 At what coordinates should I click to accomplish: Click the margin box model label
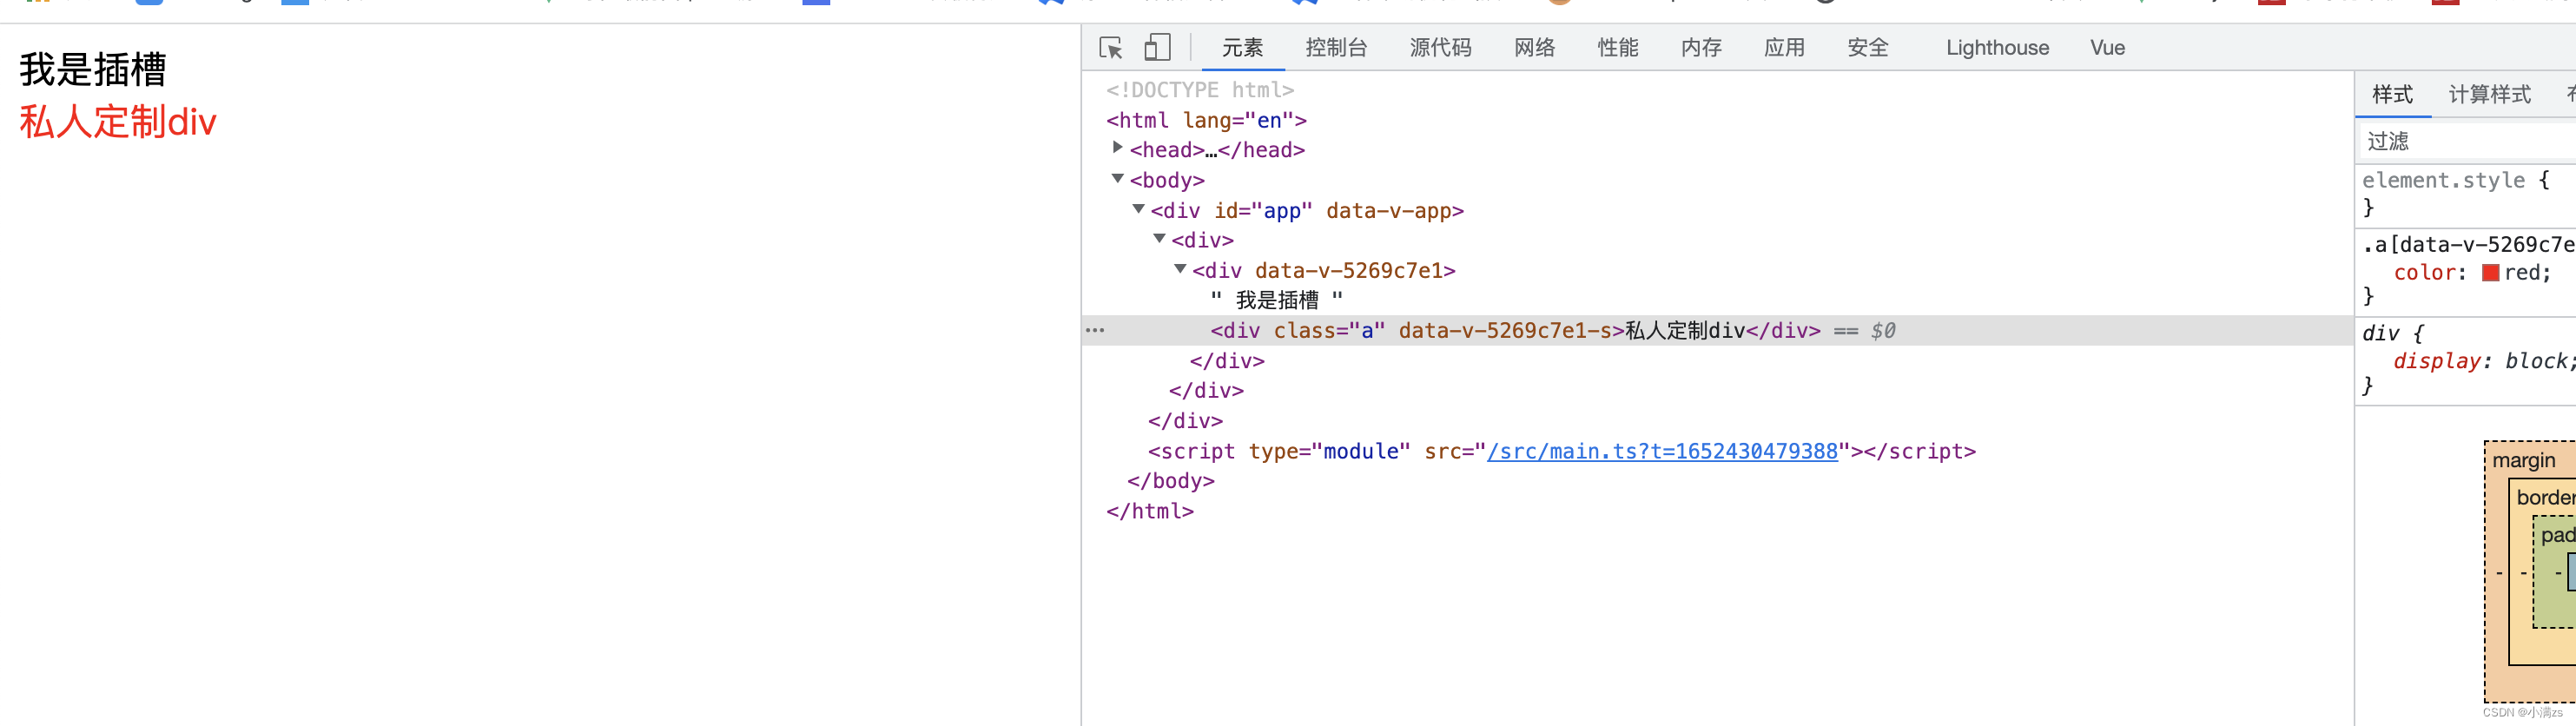tap(2523, 460)
